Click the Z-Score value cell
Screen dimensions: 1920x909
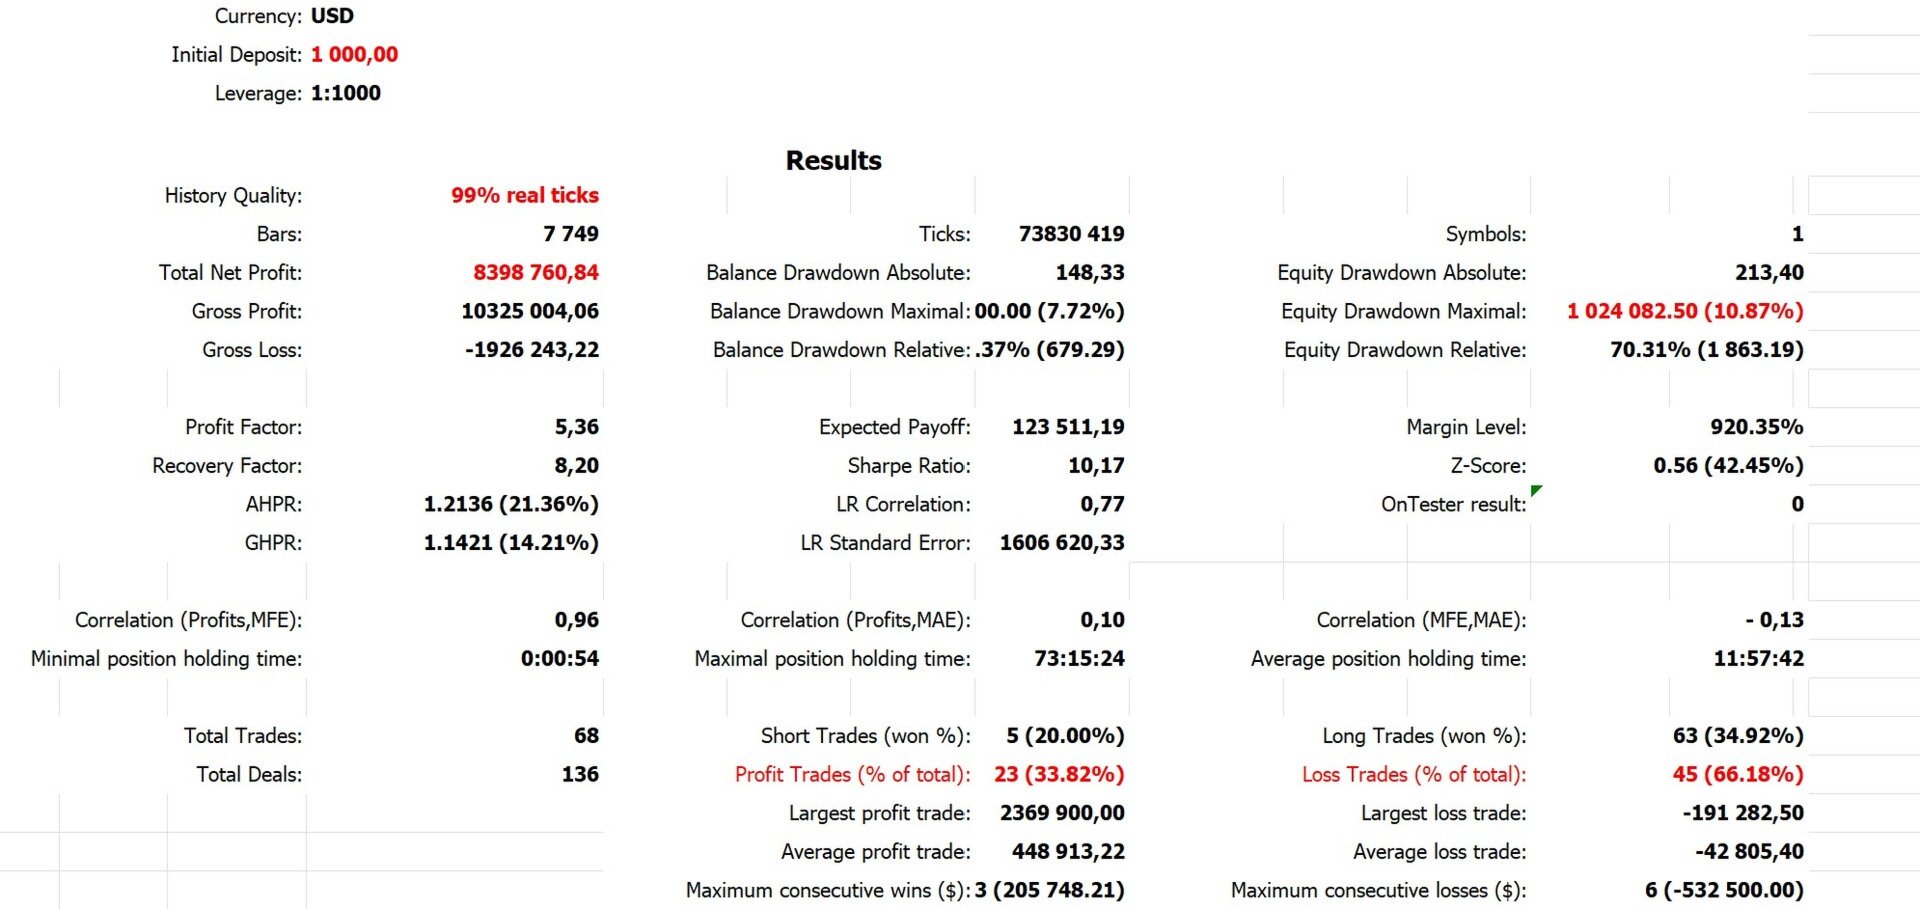pyautogui.click(x=1727, y=466)
